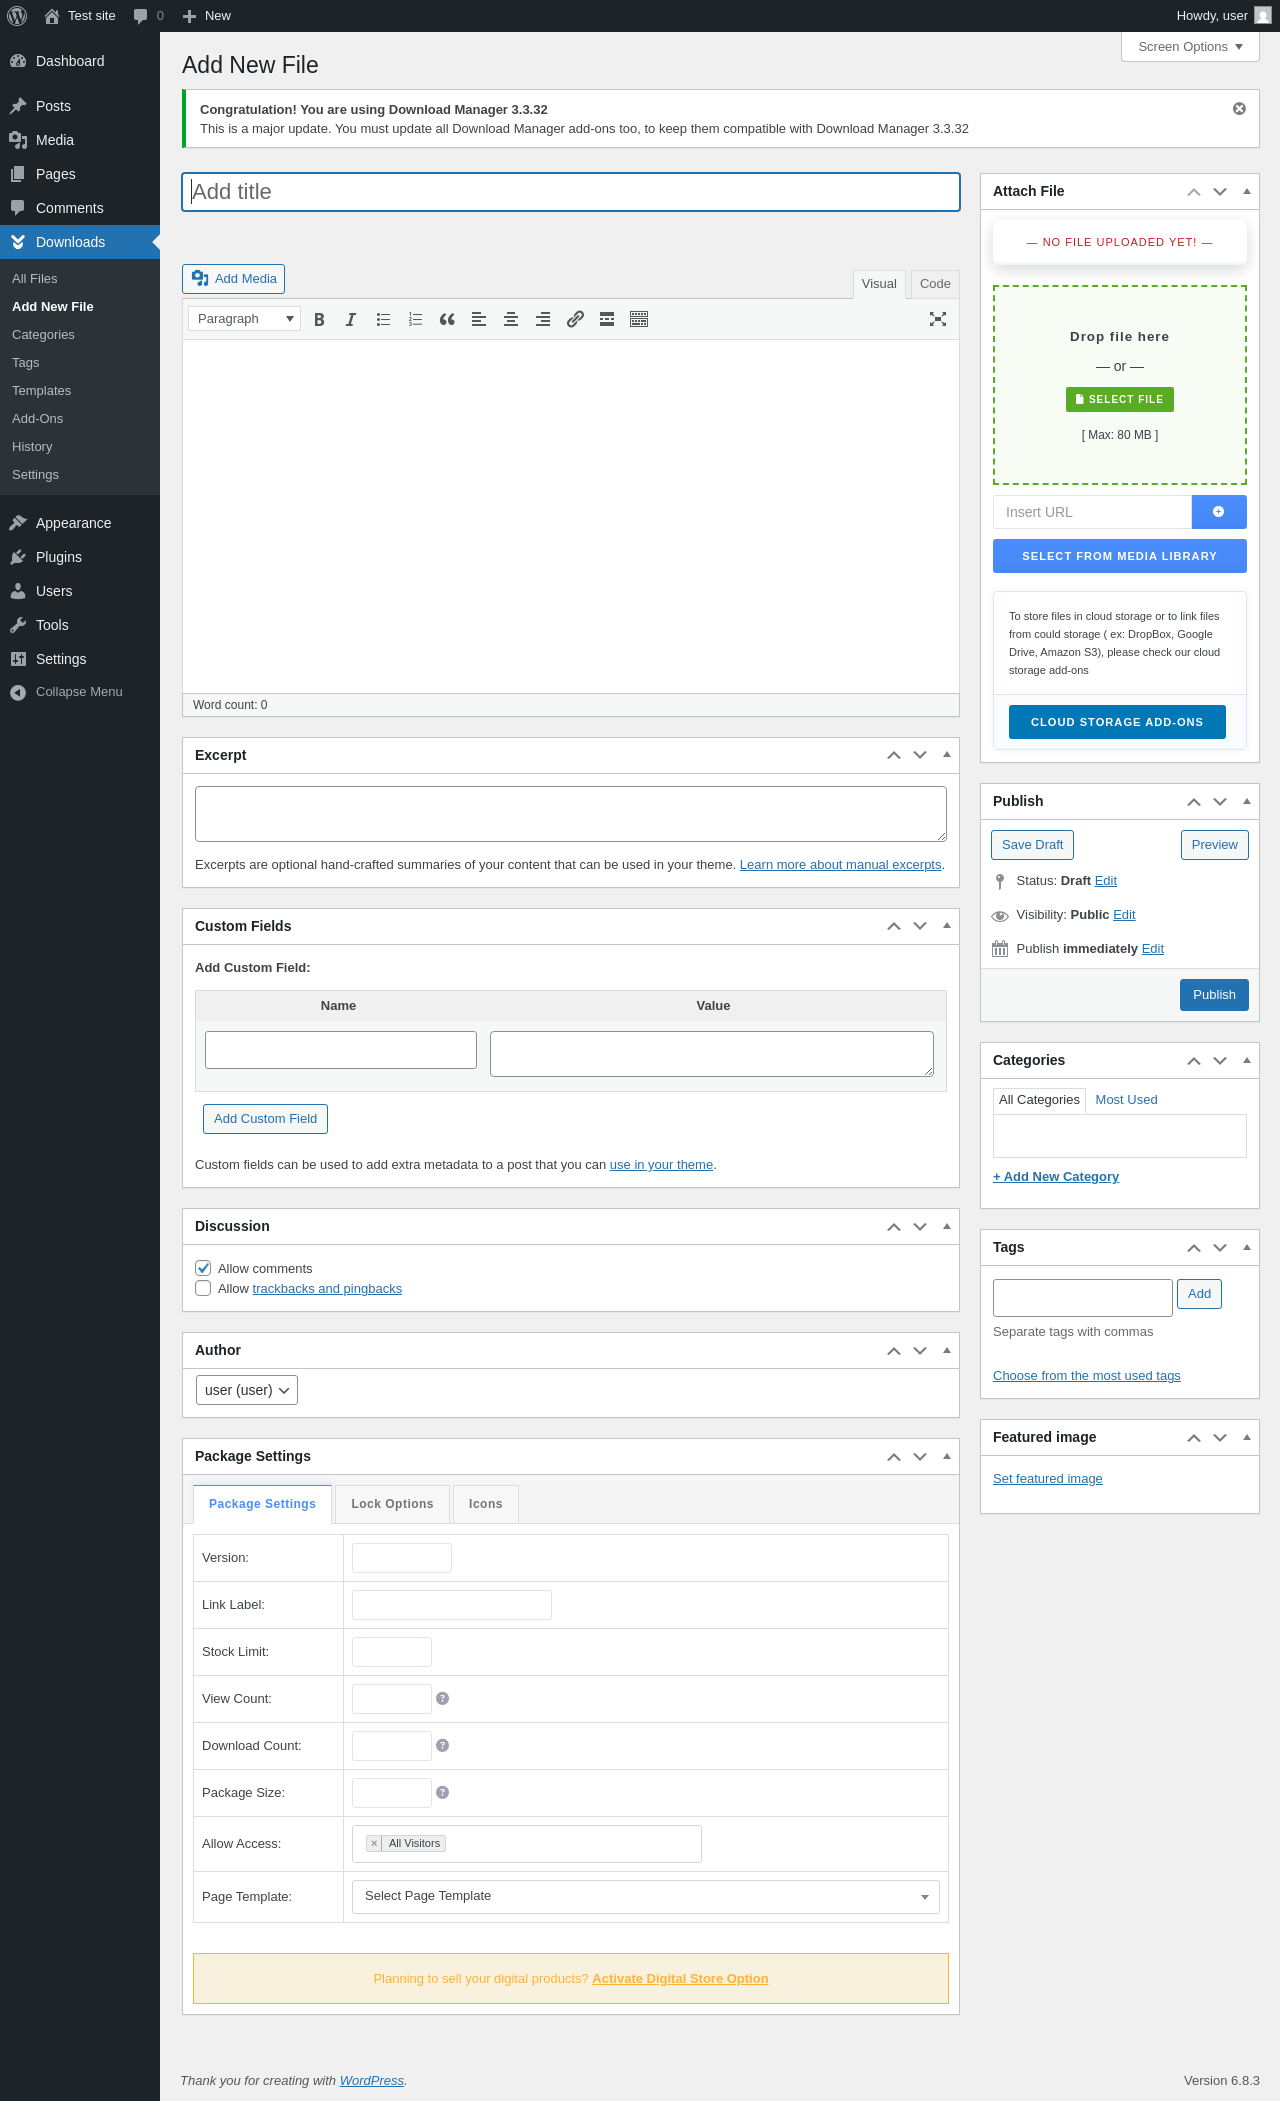This screenshot has width=1280, height=2101.
Task: Apply blockquote formatting
Action: point(447,319)
